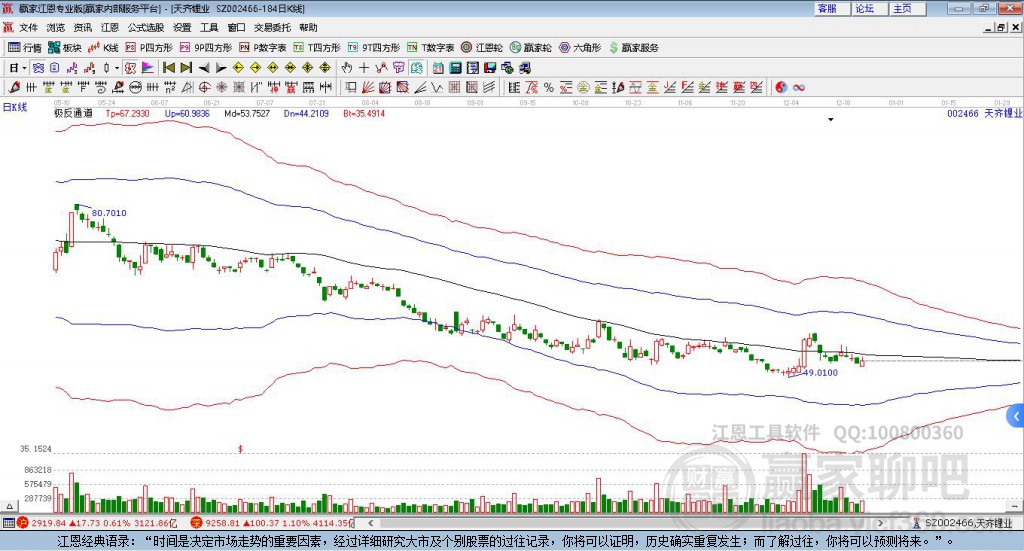This screenshot has height=551, width=1024.
Task: Click the Shenzhen index 9258.81 status entry
Action: (x=272, y=523)
